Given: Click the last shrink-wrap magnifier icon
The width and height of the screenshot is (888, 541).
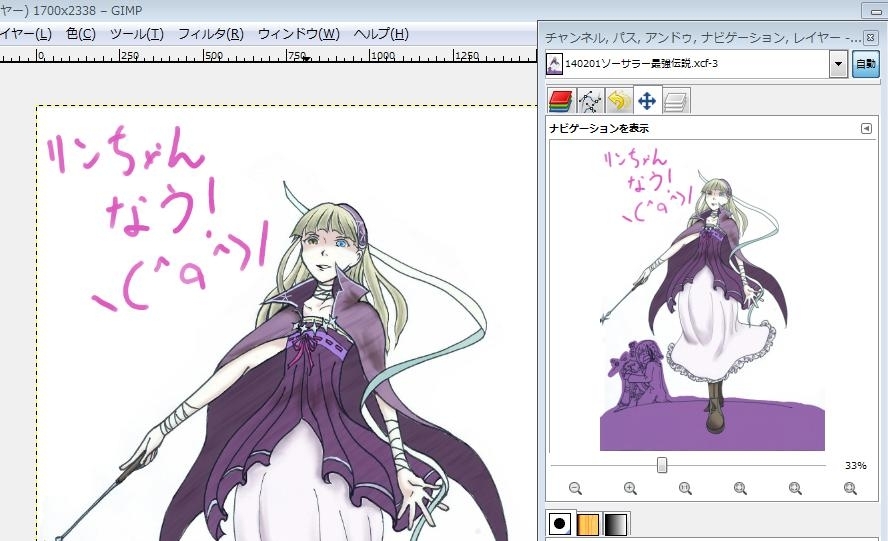Looking at the screenshot, I should point(850,488).
